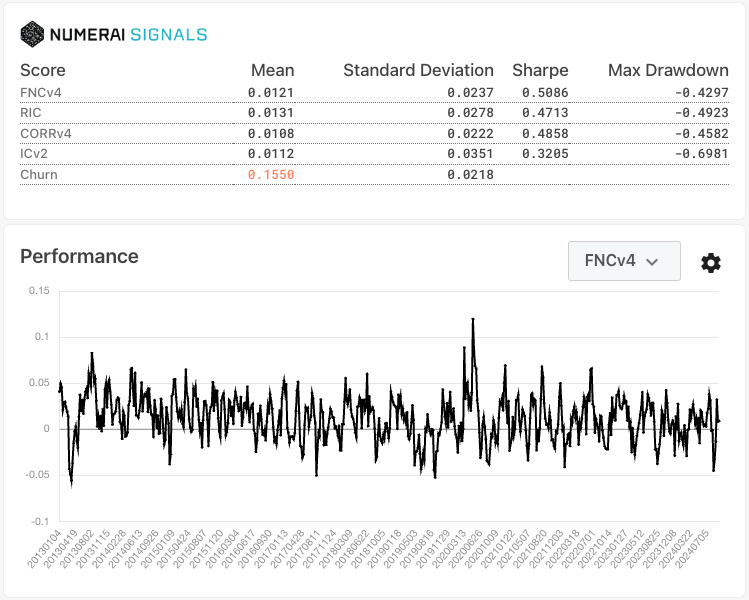Click the Max Drawdown column header
749x600 pixels.
pyautogui.click(x=667, y=70)
